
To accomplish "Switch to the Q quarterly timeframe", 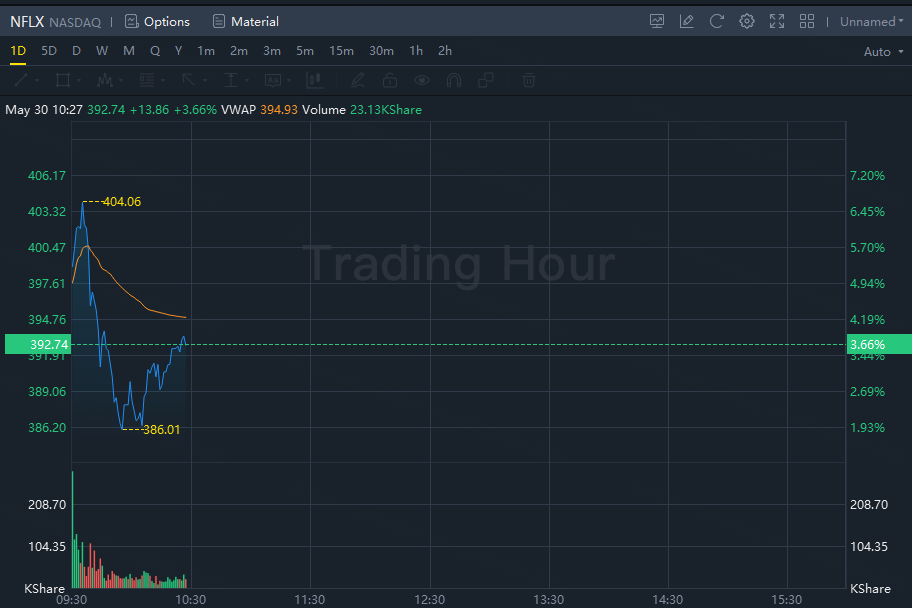I will coord(155,51).
